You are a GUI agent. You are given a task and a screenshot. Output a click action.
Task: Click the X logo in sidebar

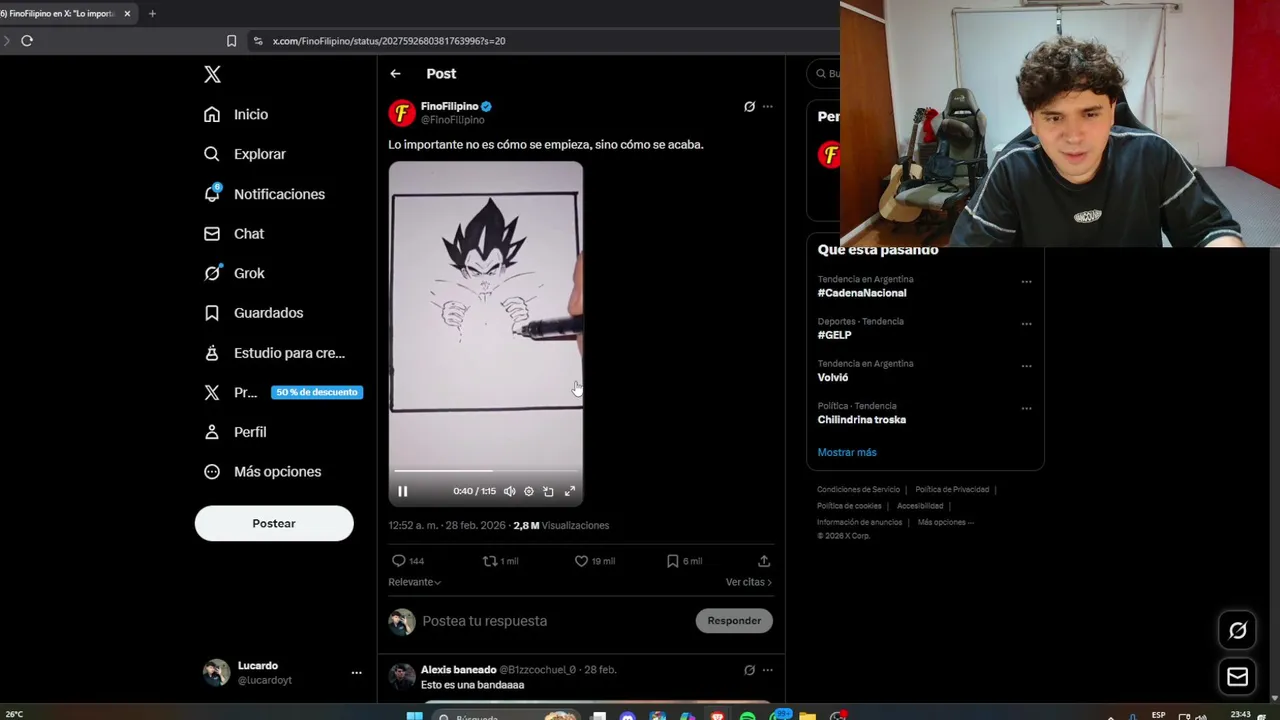(212, 74)
